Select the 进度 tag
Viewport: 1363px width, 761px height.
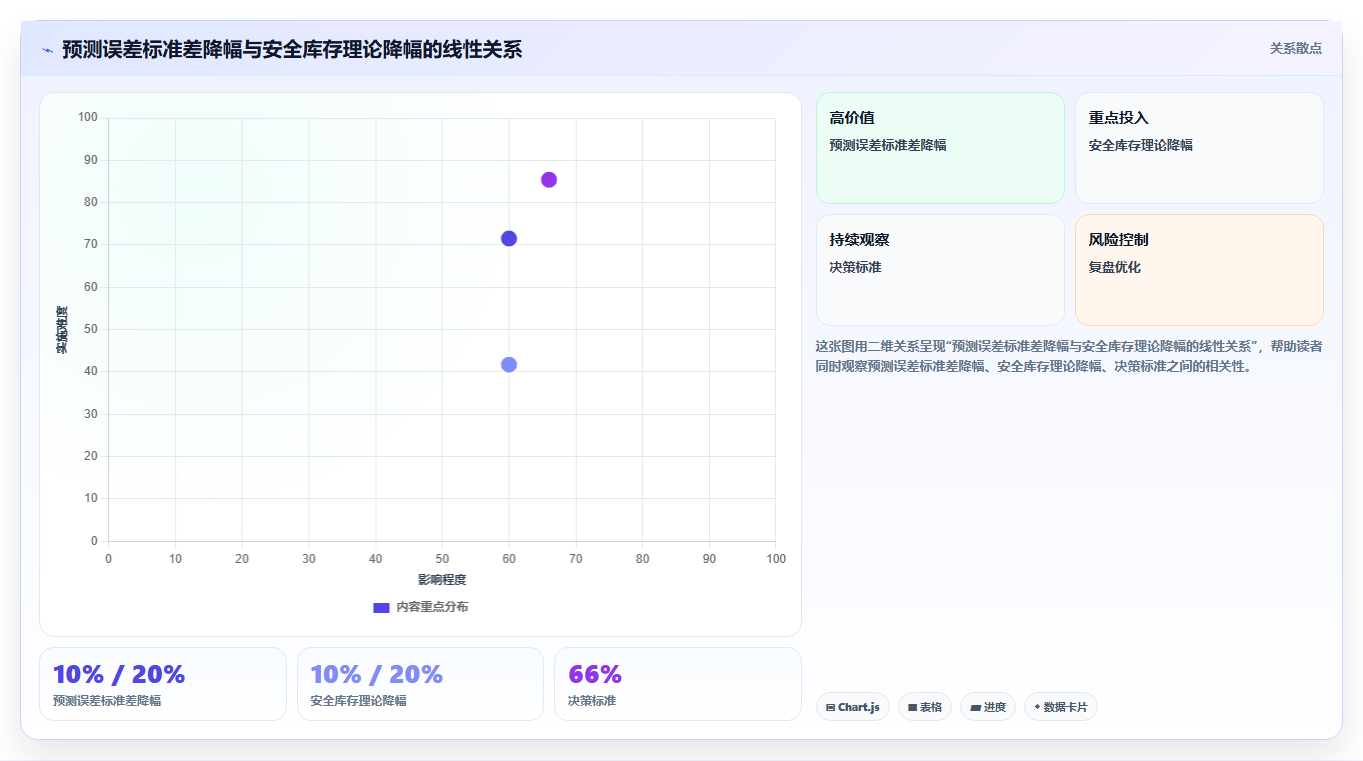click(988, 707)
